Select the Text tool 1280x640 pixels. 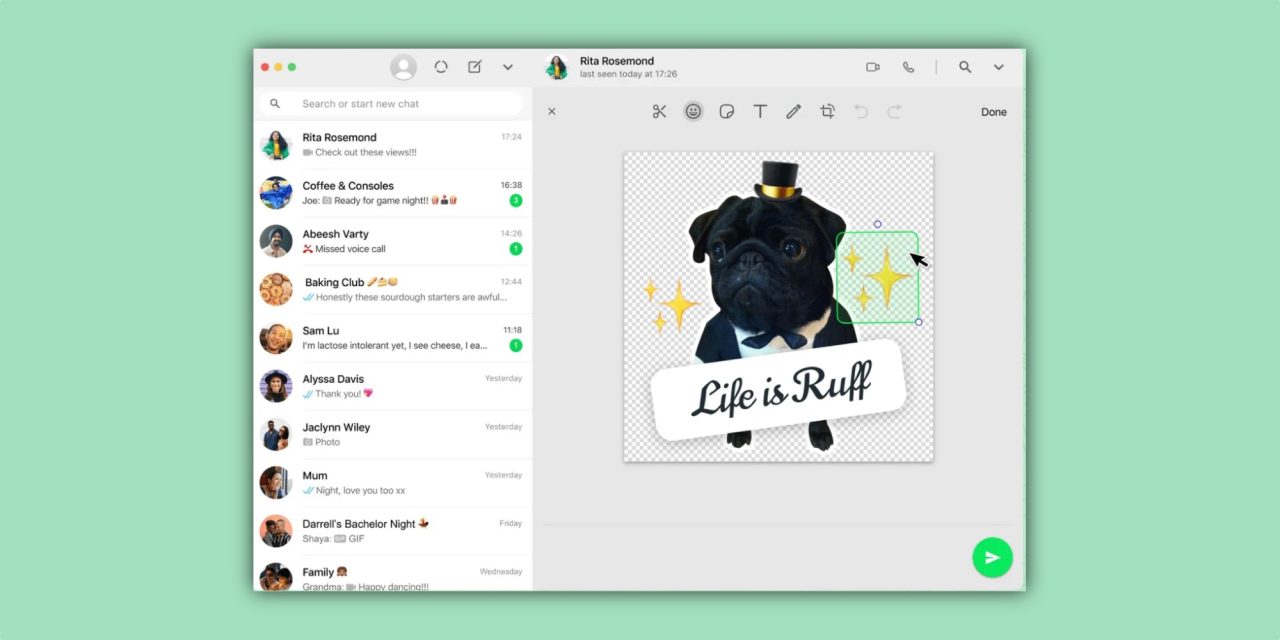click(760, 112)
